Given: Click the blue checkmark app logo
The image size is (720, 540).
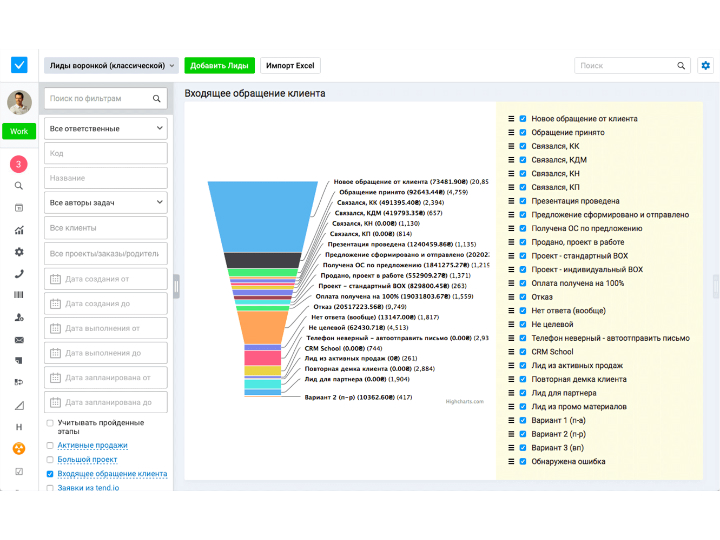Looking at the screenshot, I should pyautogui.click(x=19, y=66).
